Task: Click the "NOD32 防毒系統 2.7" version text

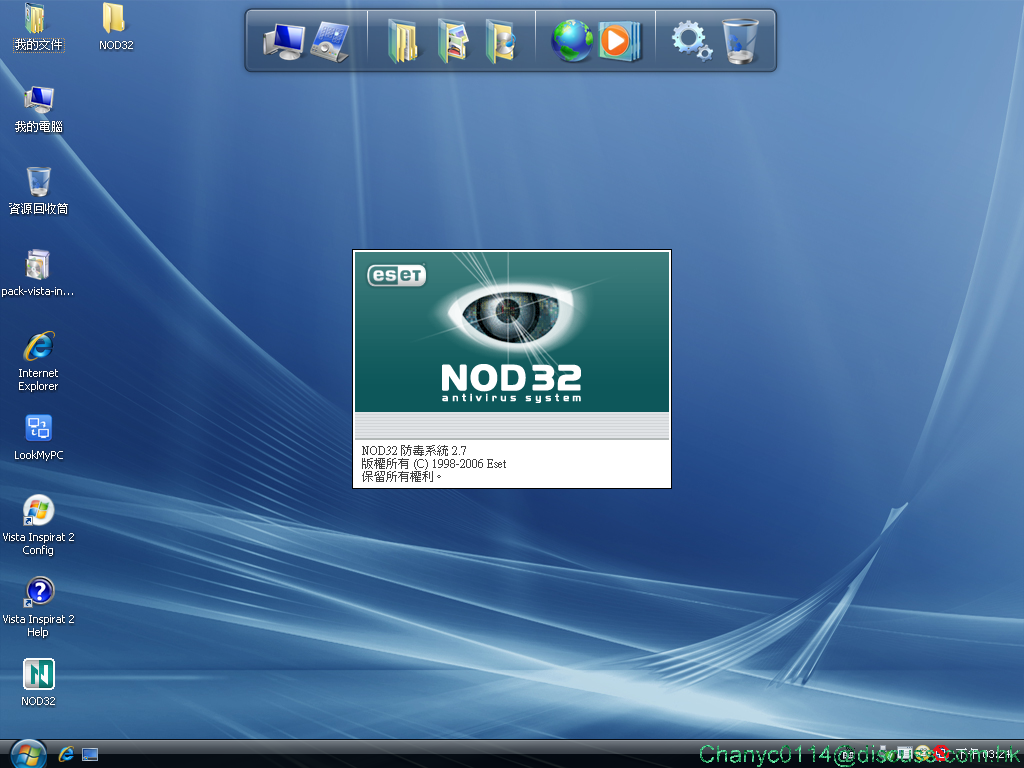Action: point(414,451)
